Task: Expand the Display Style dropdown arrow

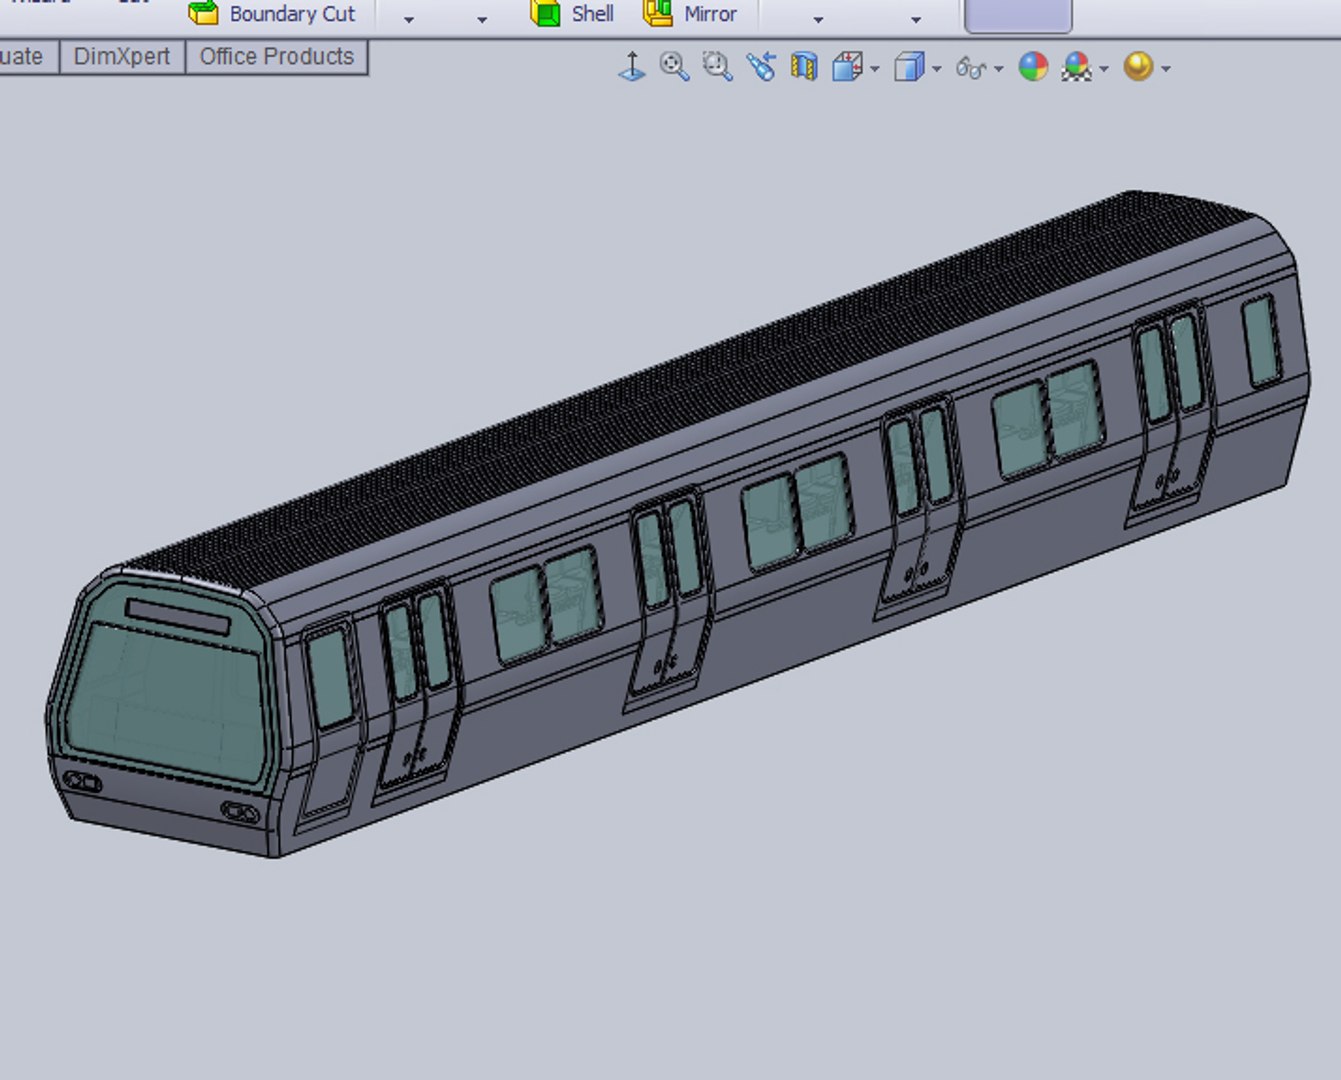Action: (936, 69)
